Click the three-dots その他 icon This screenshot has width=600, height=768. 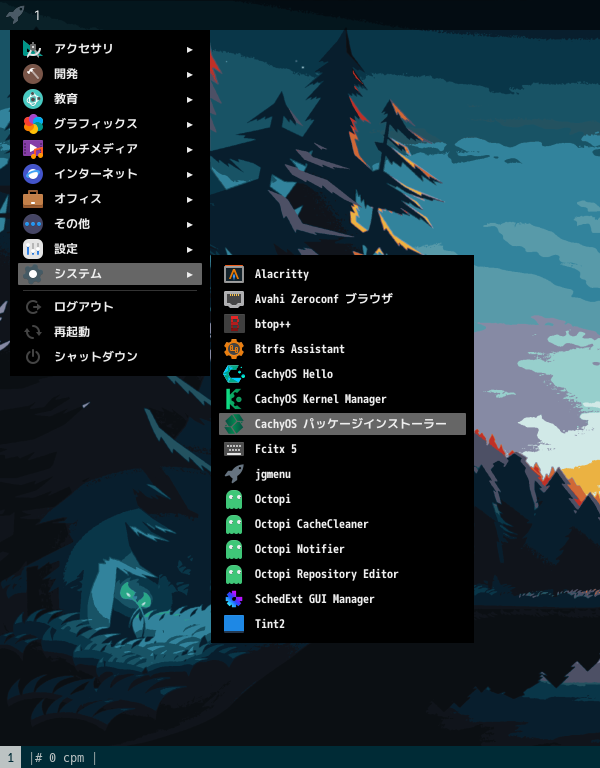[x=33, y=224]
